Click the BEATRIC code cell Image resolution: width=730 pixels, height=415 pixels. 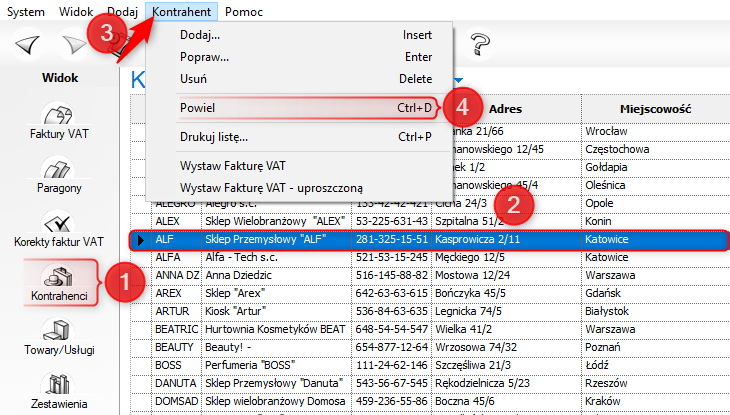(176, 329)
